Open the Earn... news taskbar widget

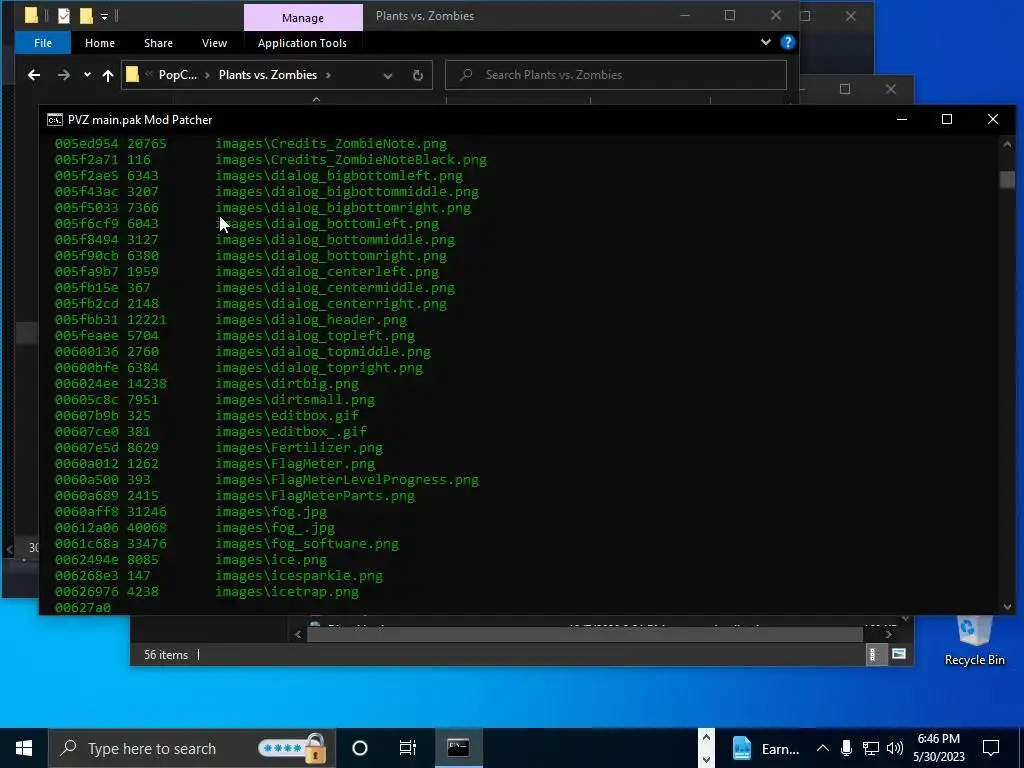(765, 749)
